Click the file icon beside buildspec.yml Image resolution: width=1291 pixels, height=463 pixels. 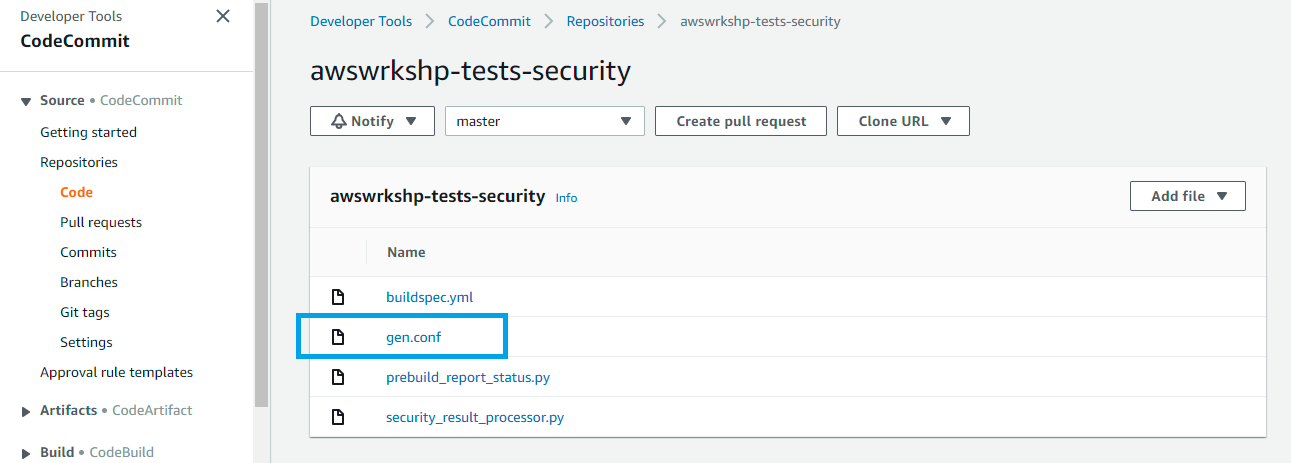(x=338, y=297)
